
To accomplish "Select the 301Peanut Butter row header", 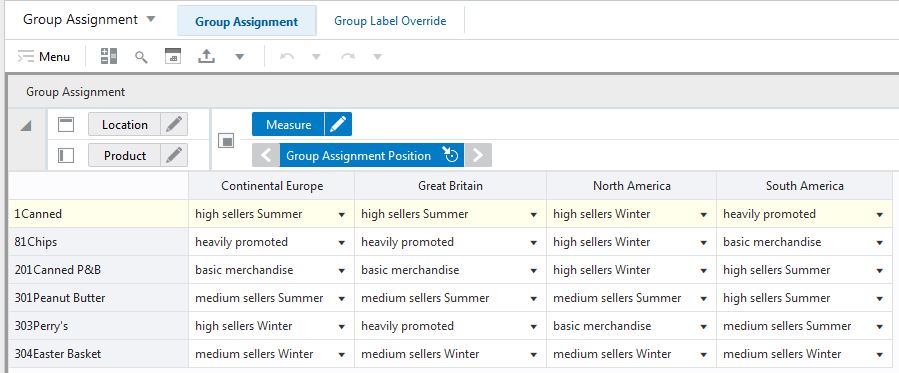I will (98, 298).
